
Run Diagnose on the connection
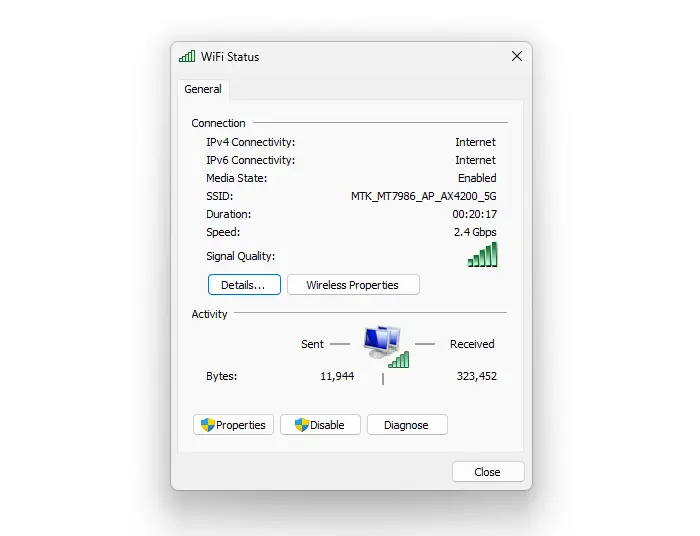point(407,425)
